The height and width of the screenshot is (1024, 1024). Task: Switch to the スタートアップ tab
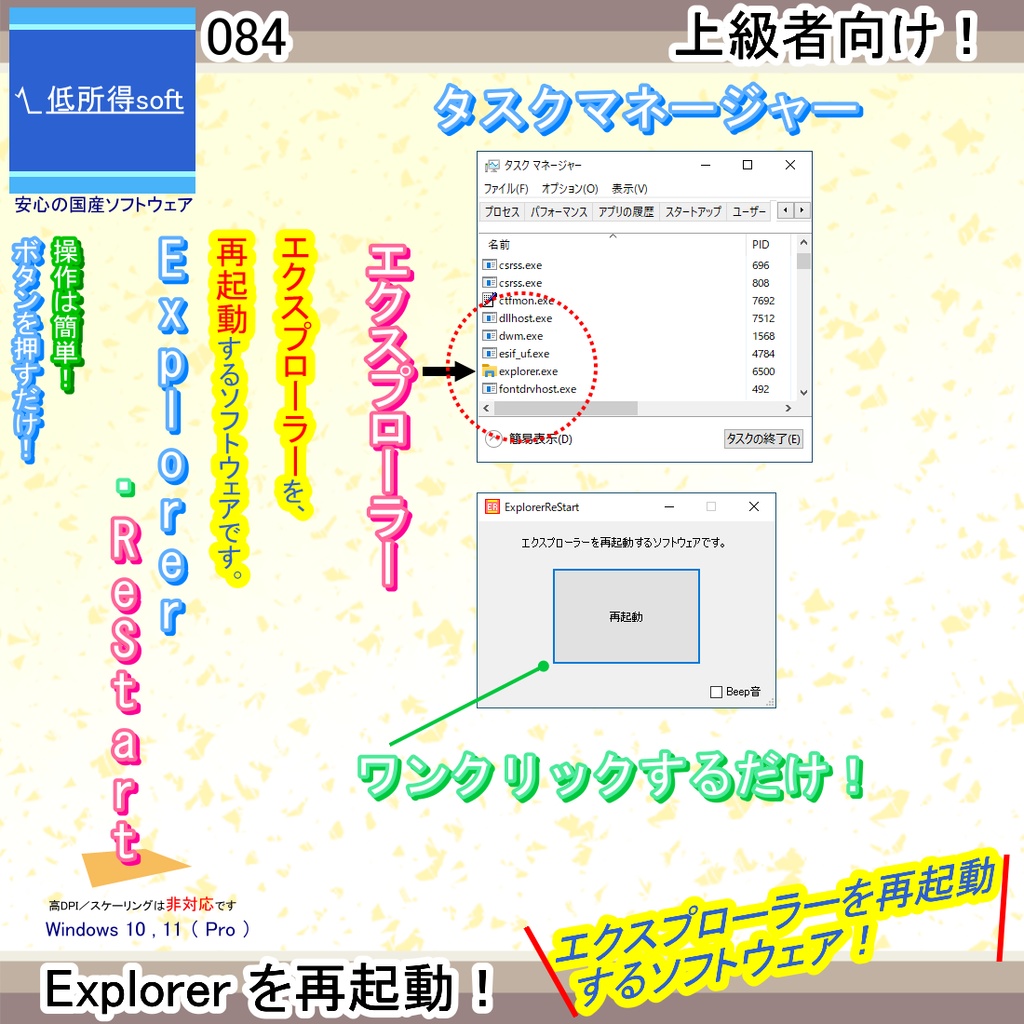(x=693, y=212)
